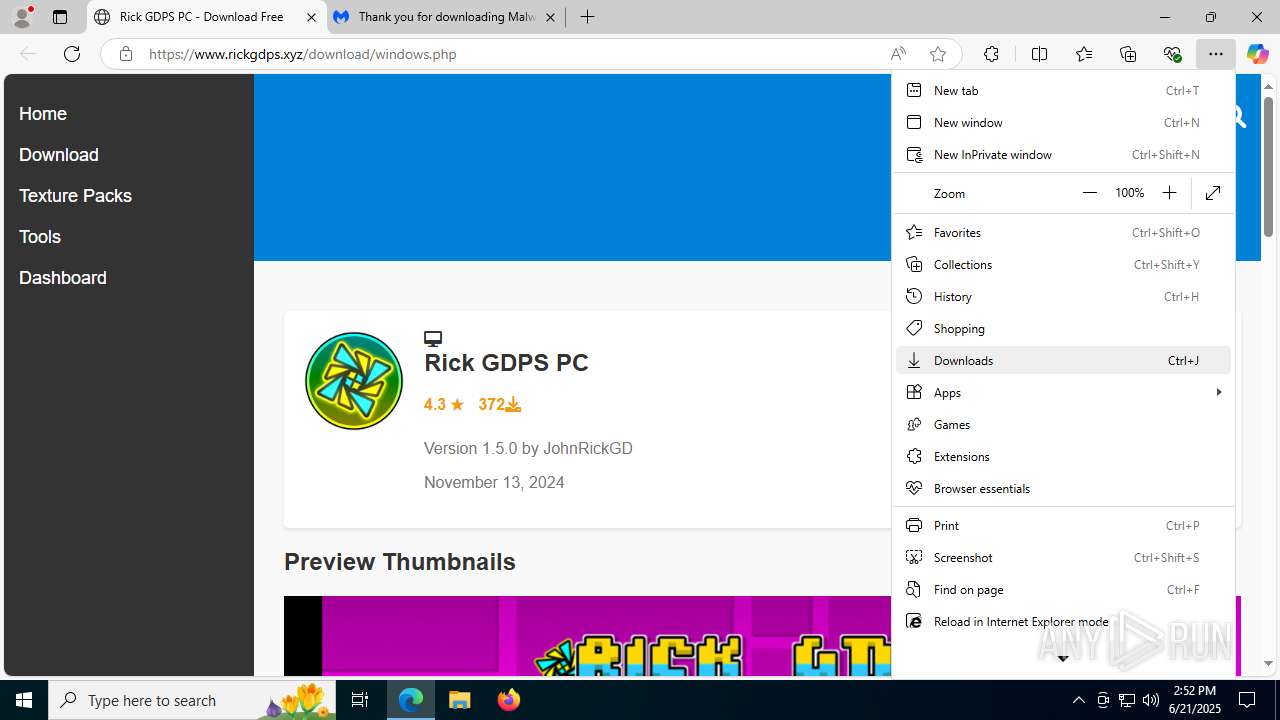Open New window menu entry
Viewport: 1280px width, 720px height.
point(1063,122)
